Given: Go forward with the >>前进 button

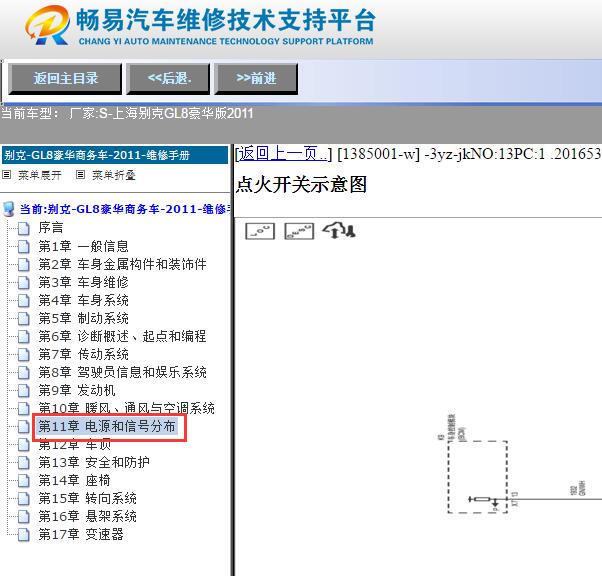Looking at the screenshot, I should 256,79.
